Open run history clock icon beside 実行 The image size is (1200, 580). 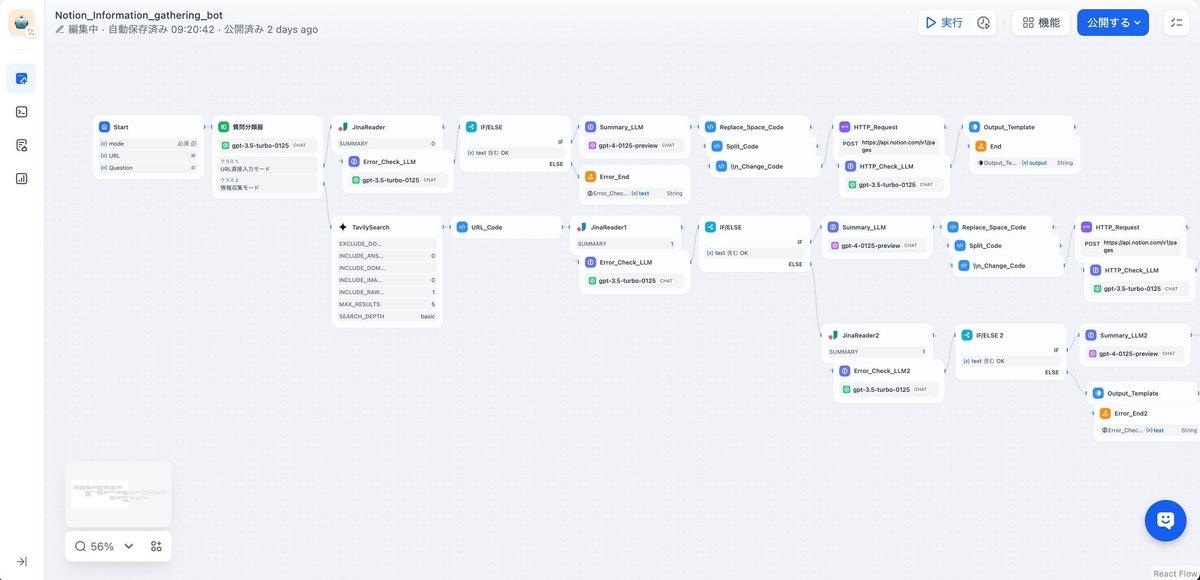coord(983,22)
